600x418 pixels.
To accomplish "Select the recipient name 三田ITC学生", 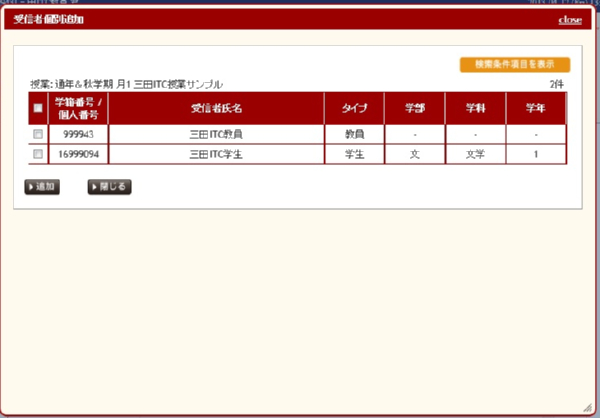I will [216, 154].
